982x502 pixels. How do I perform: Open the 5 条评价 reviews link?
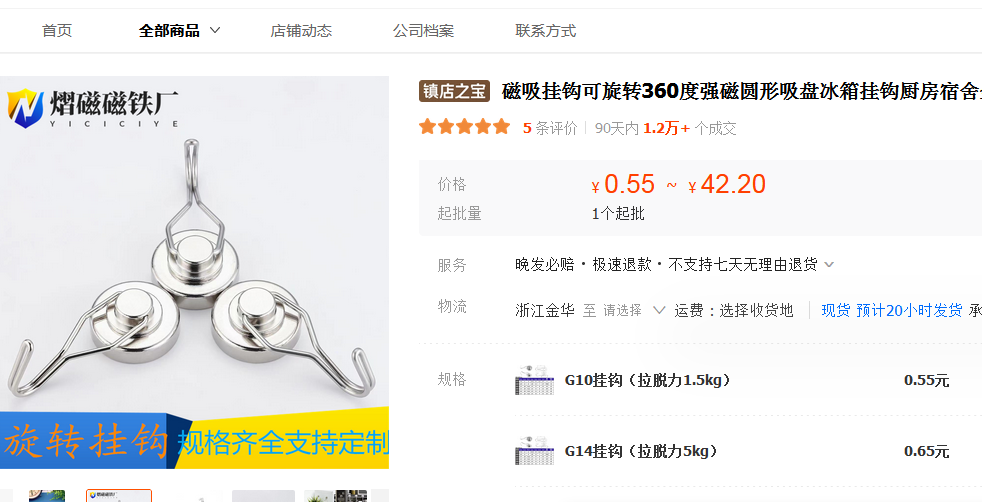coord(550,128)
